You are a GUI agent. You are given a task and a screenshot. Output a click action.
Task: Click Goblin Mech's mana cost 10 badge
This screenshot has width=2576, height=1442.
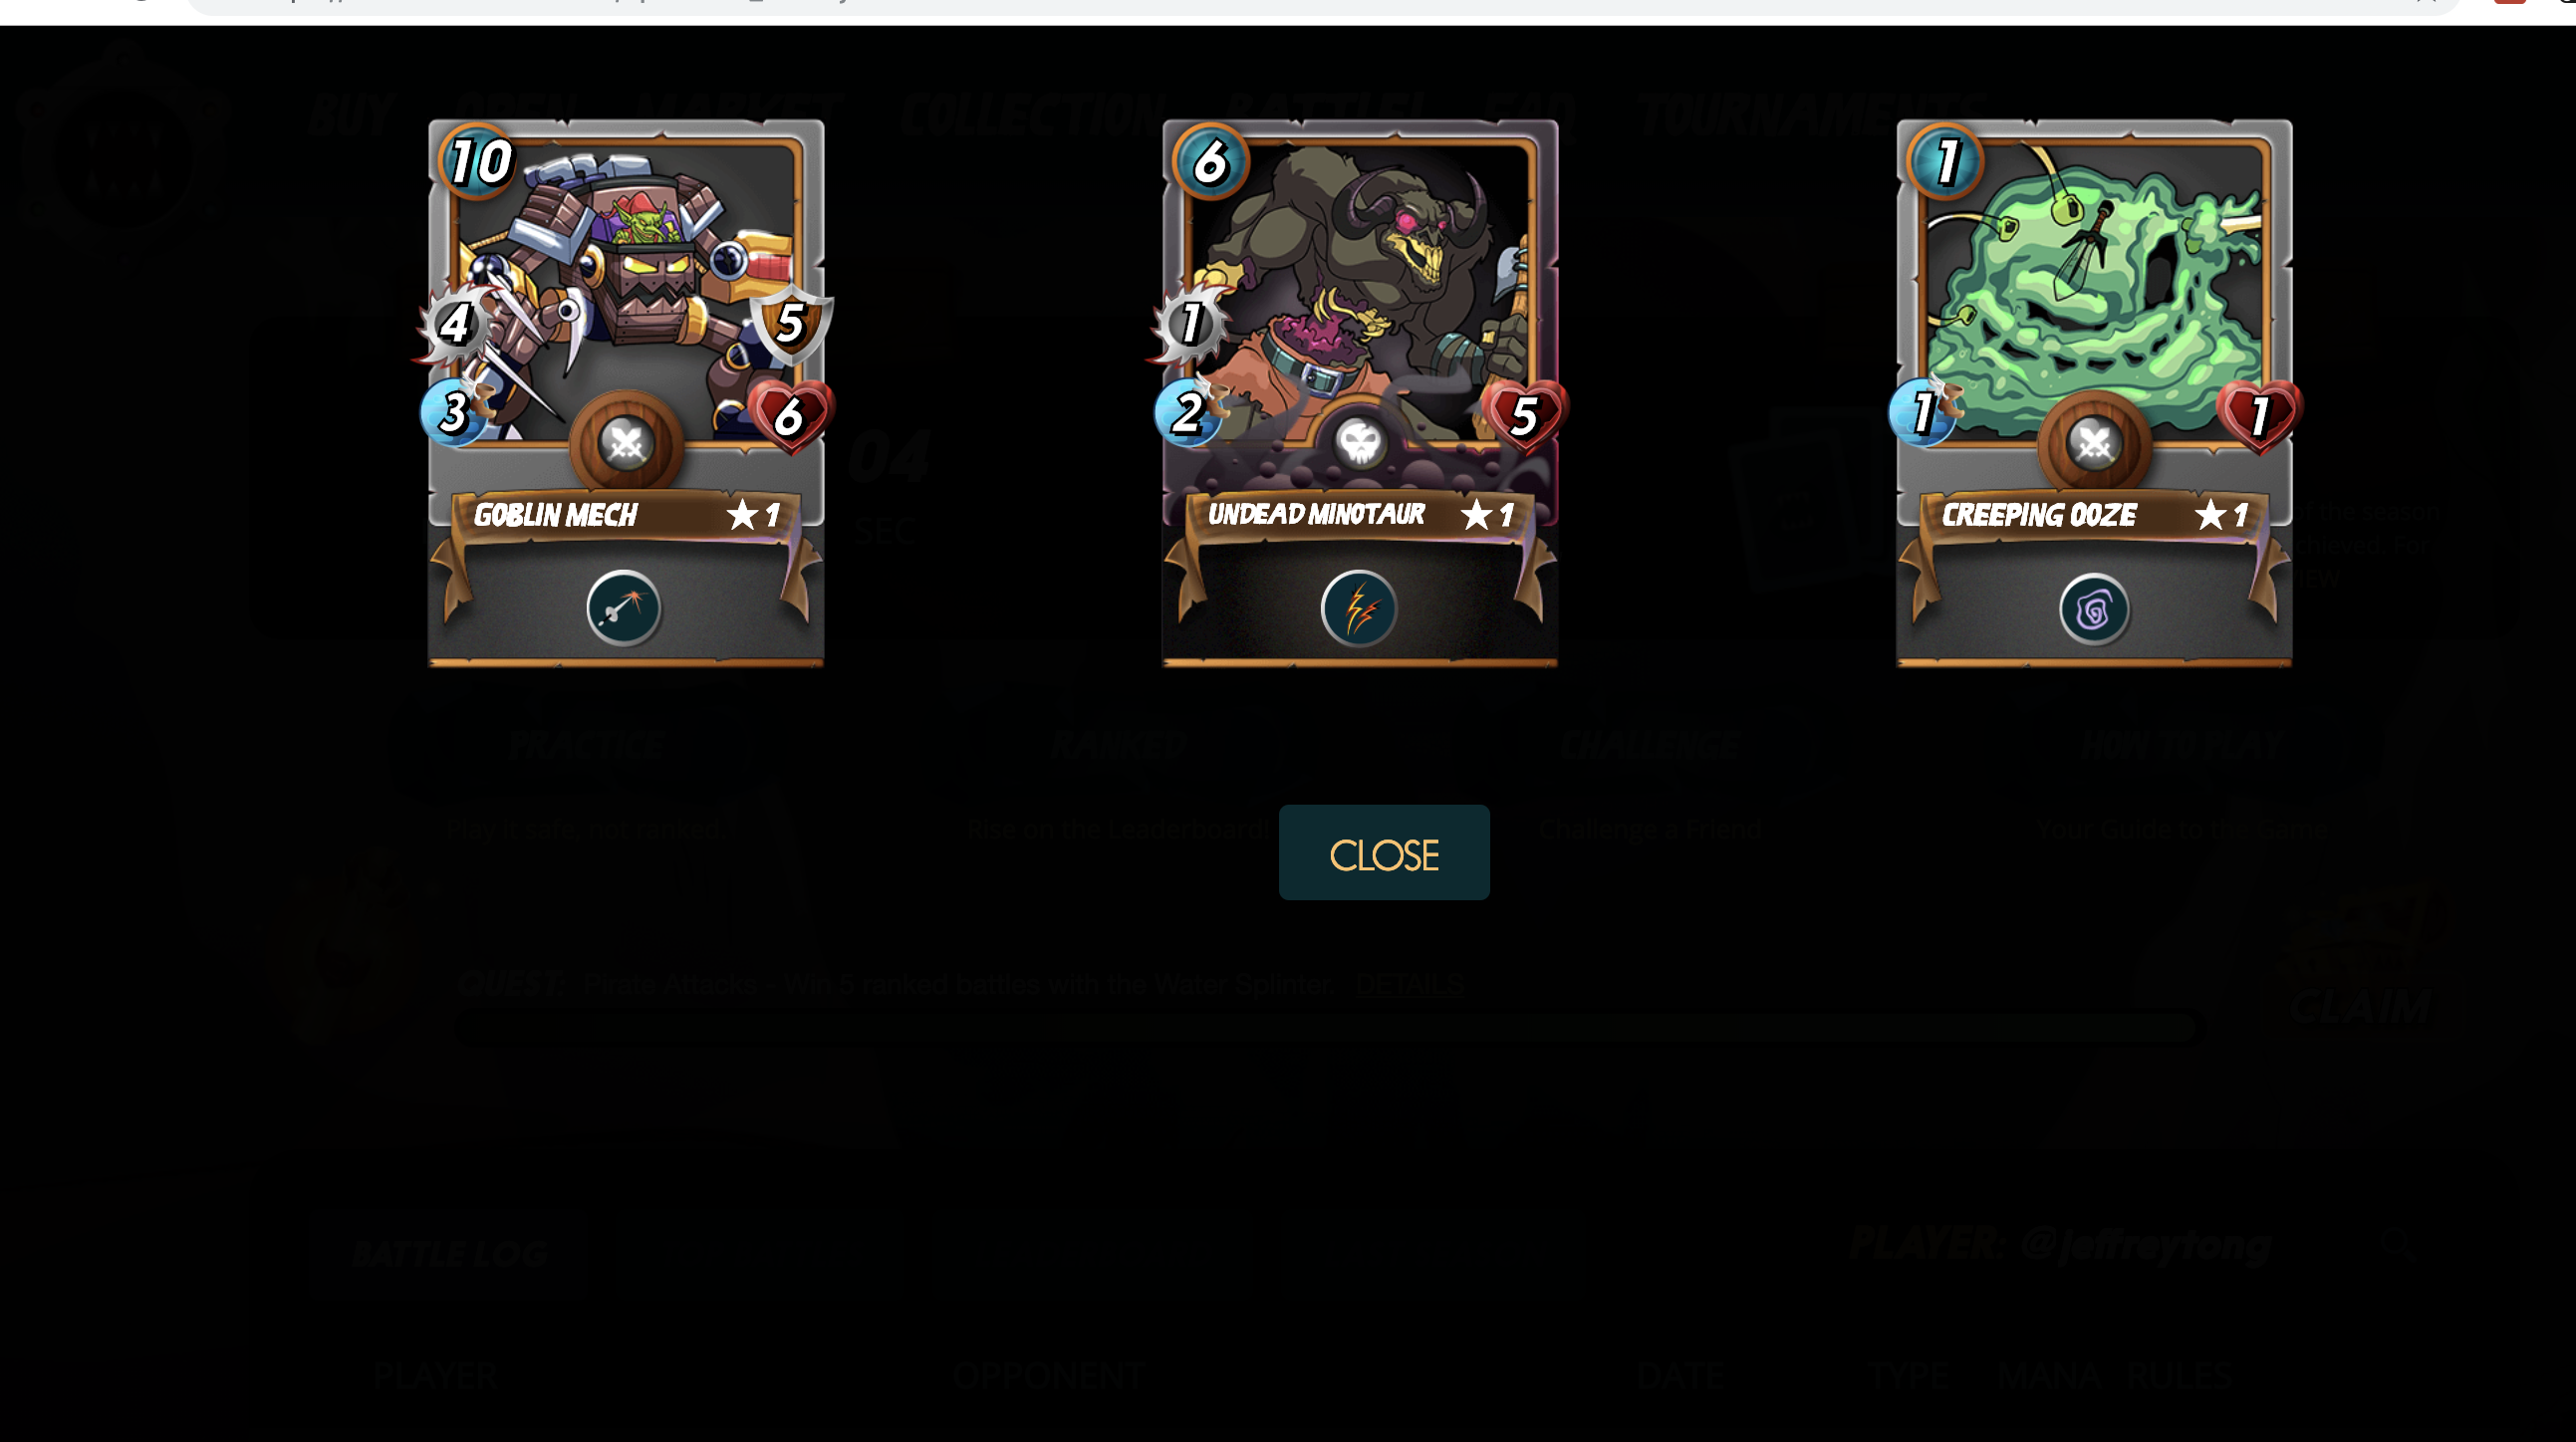(478, 160)
